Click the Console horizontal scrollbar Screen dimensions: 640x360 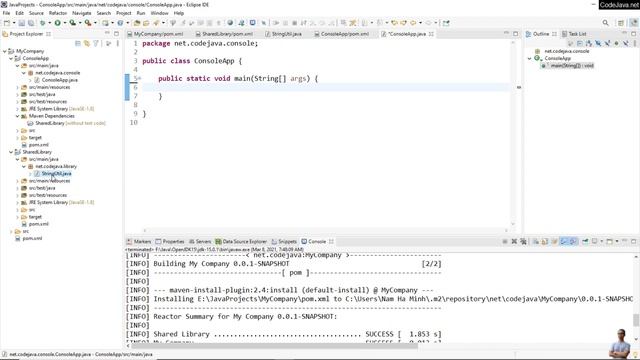(274, 346)
